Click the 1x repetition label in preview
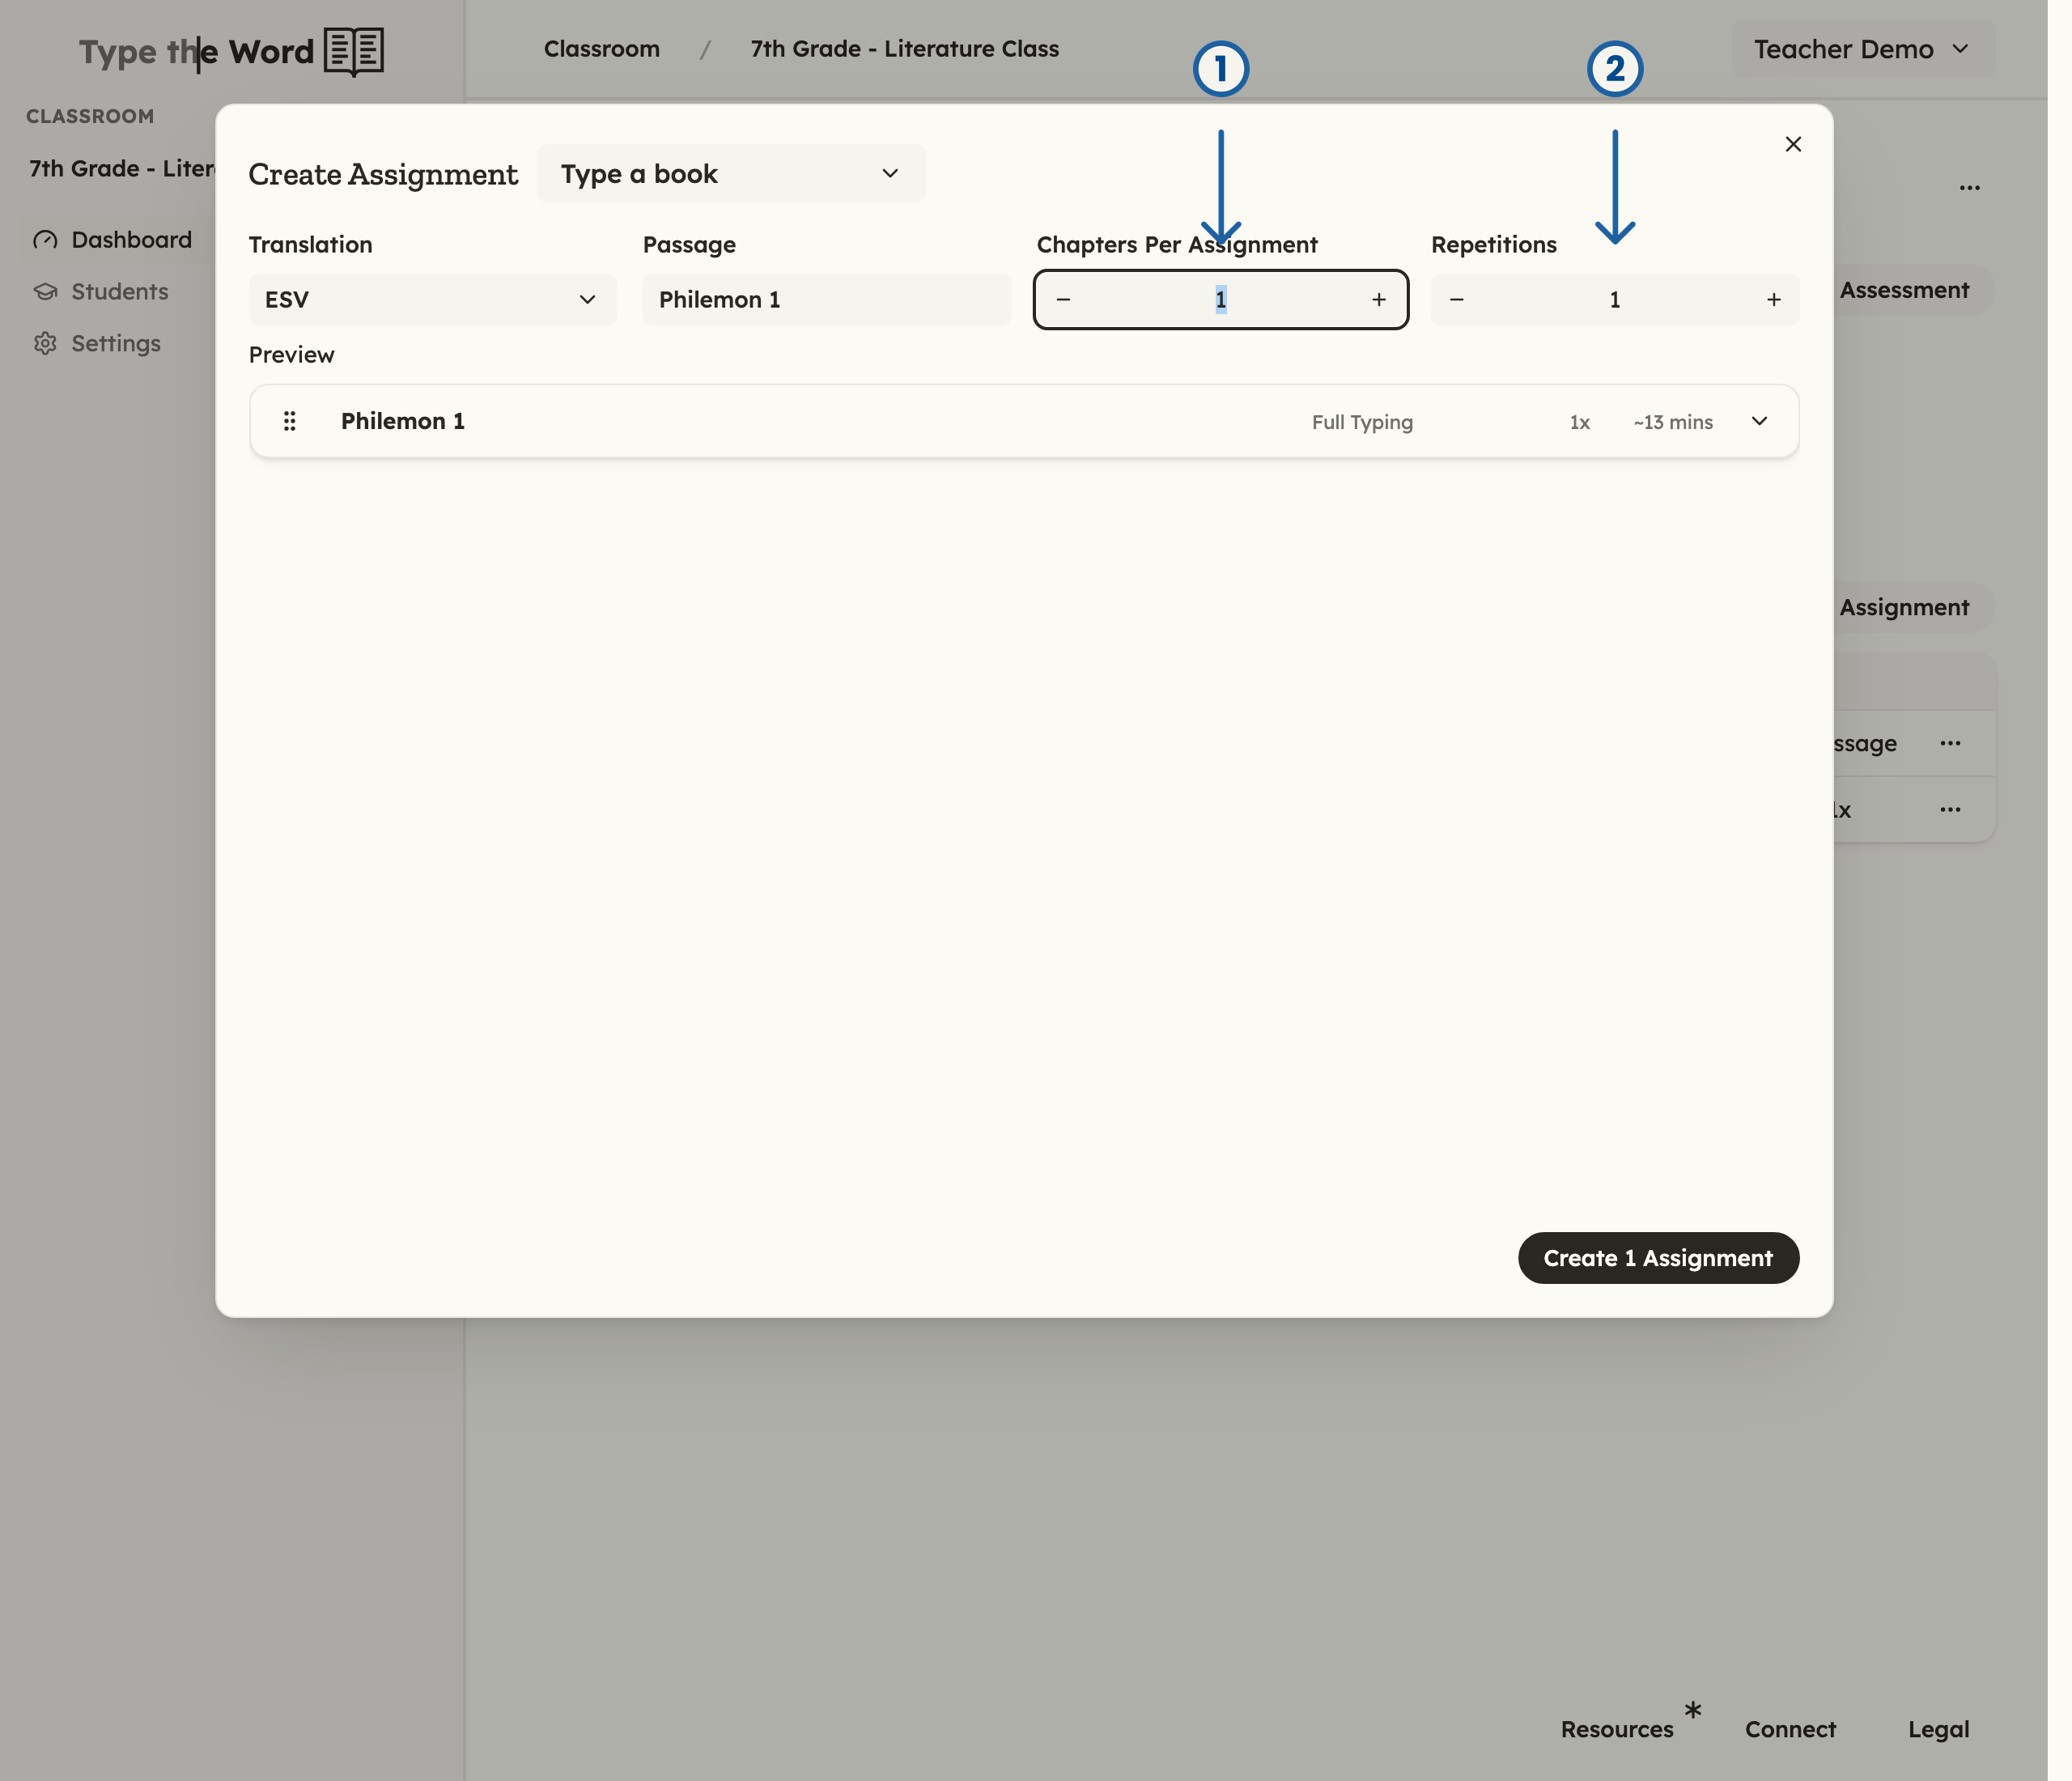This screenshot has height=1781, width=2072. [1579, 422]
